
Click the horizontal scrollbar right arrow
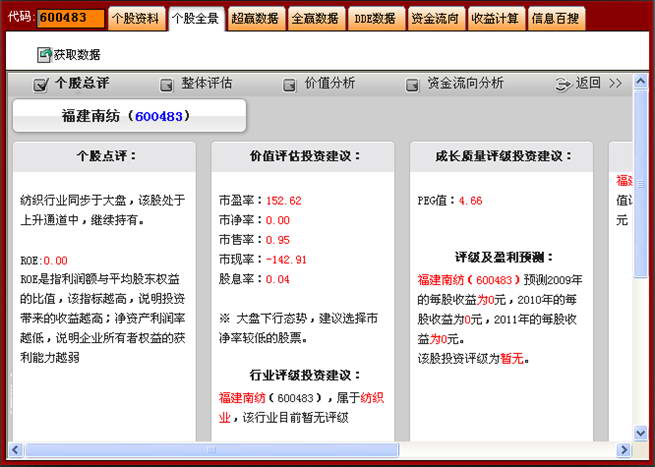pos(624,450)
